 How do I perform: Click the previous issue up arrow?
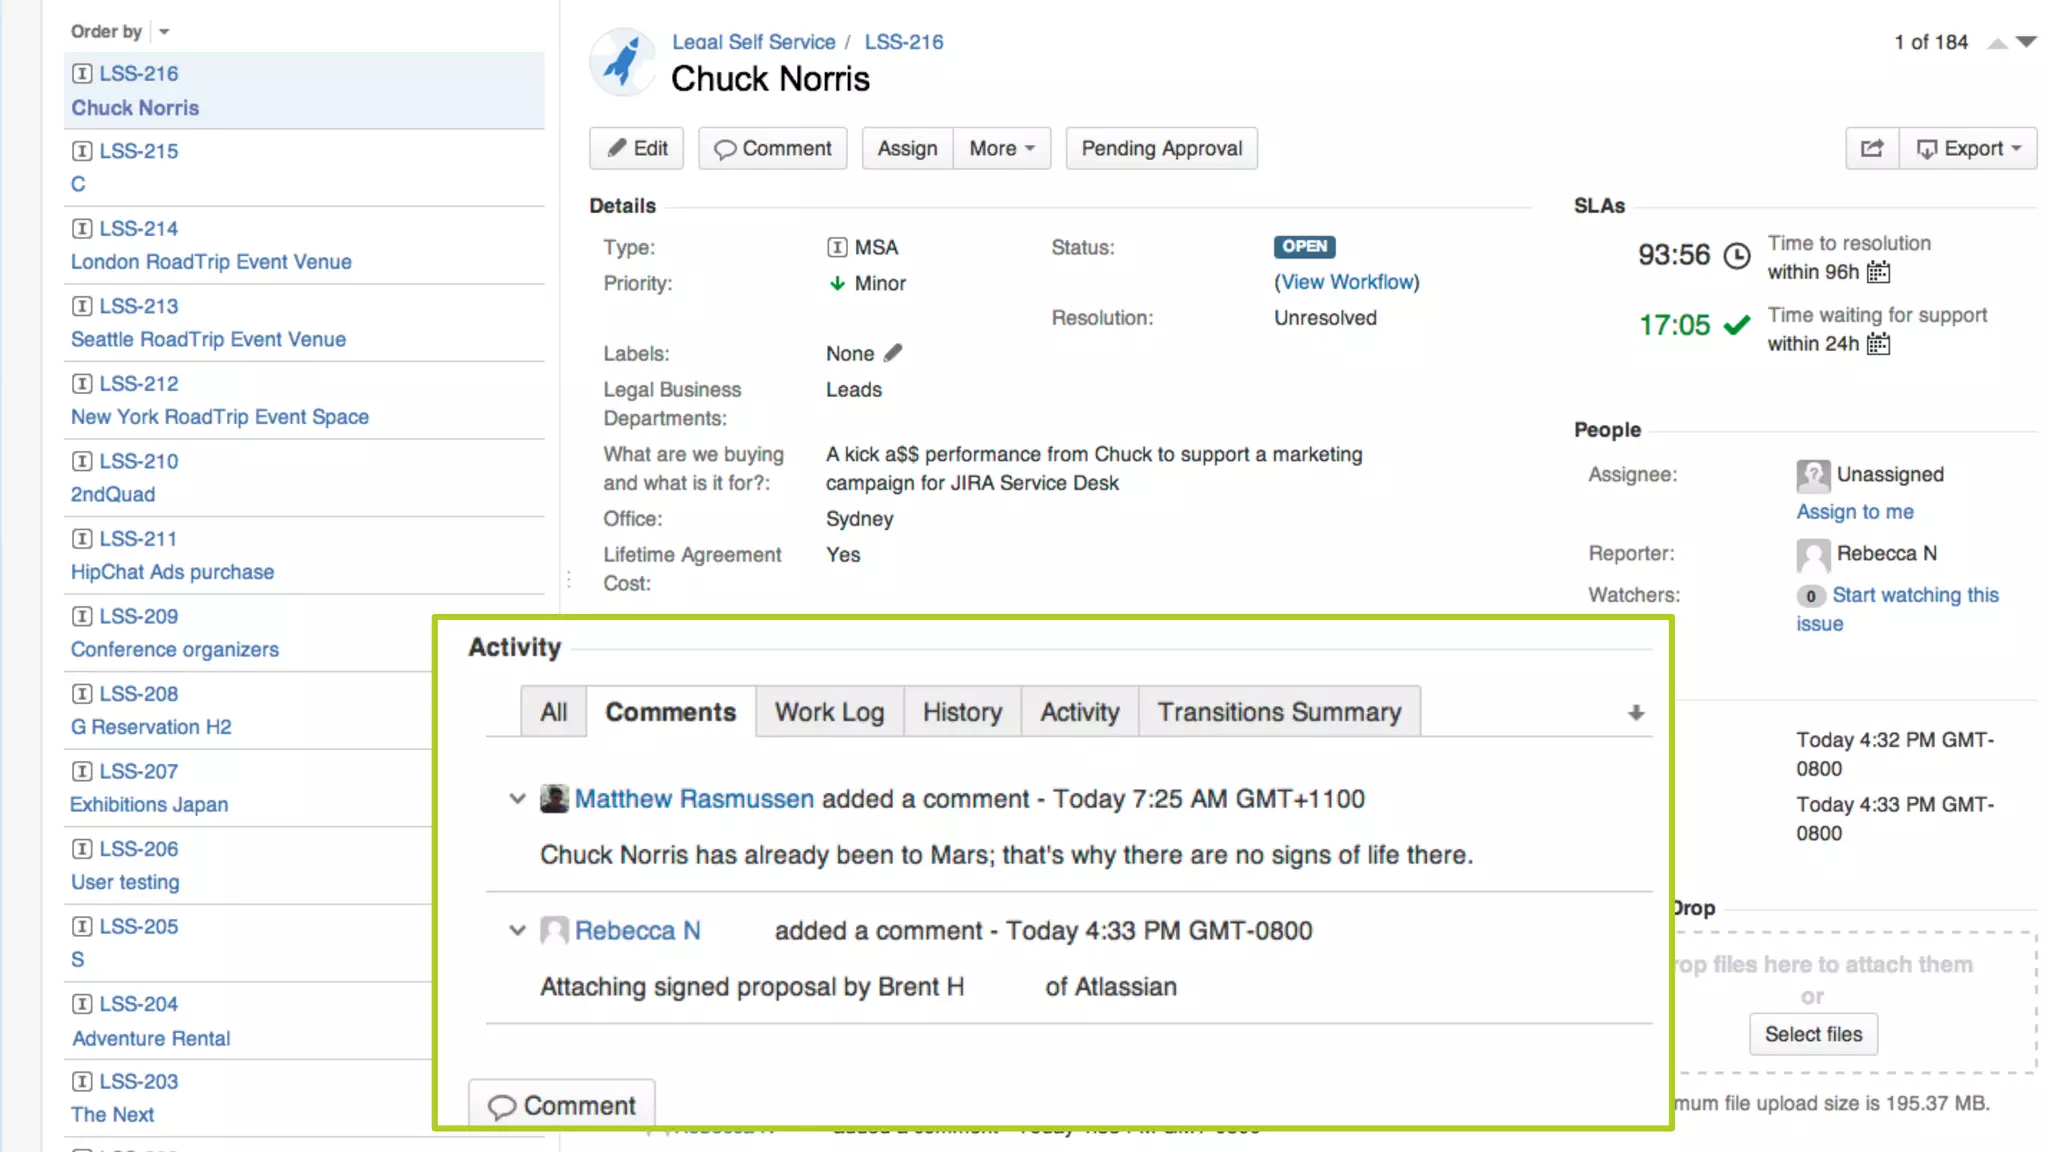(1997, 42)
